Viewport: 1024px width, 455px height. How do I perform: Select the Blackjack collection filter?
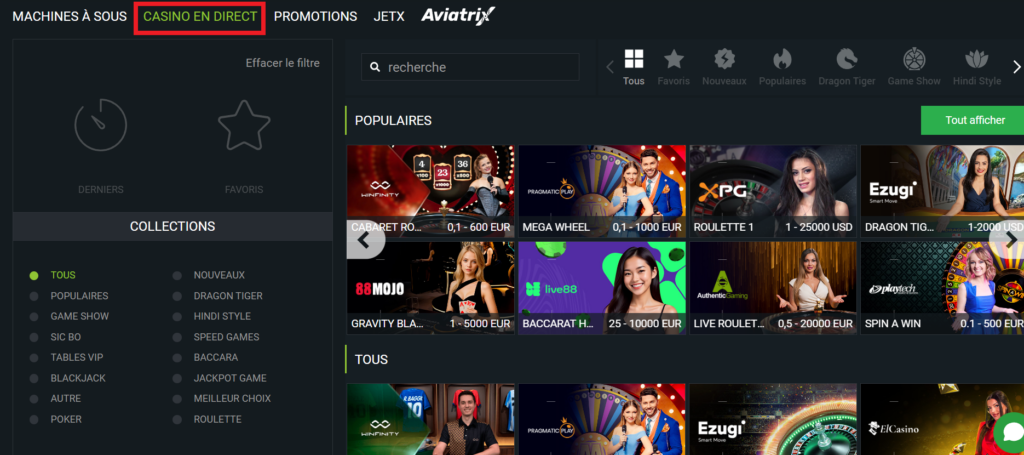[x=77, y=378]
